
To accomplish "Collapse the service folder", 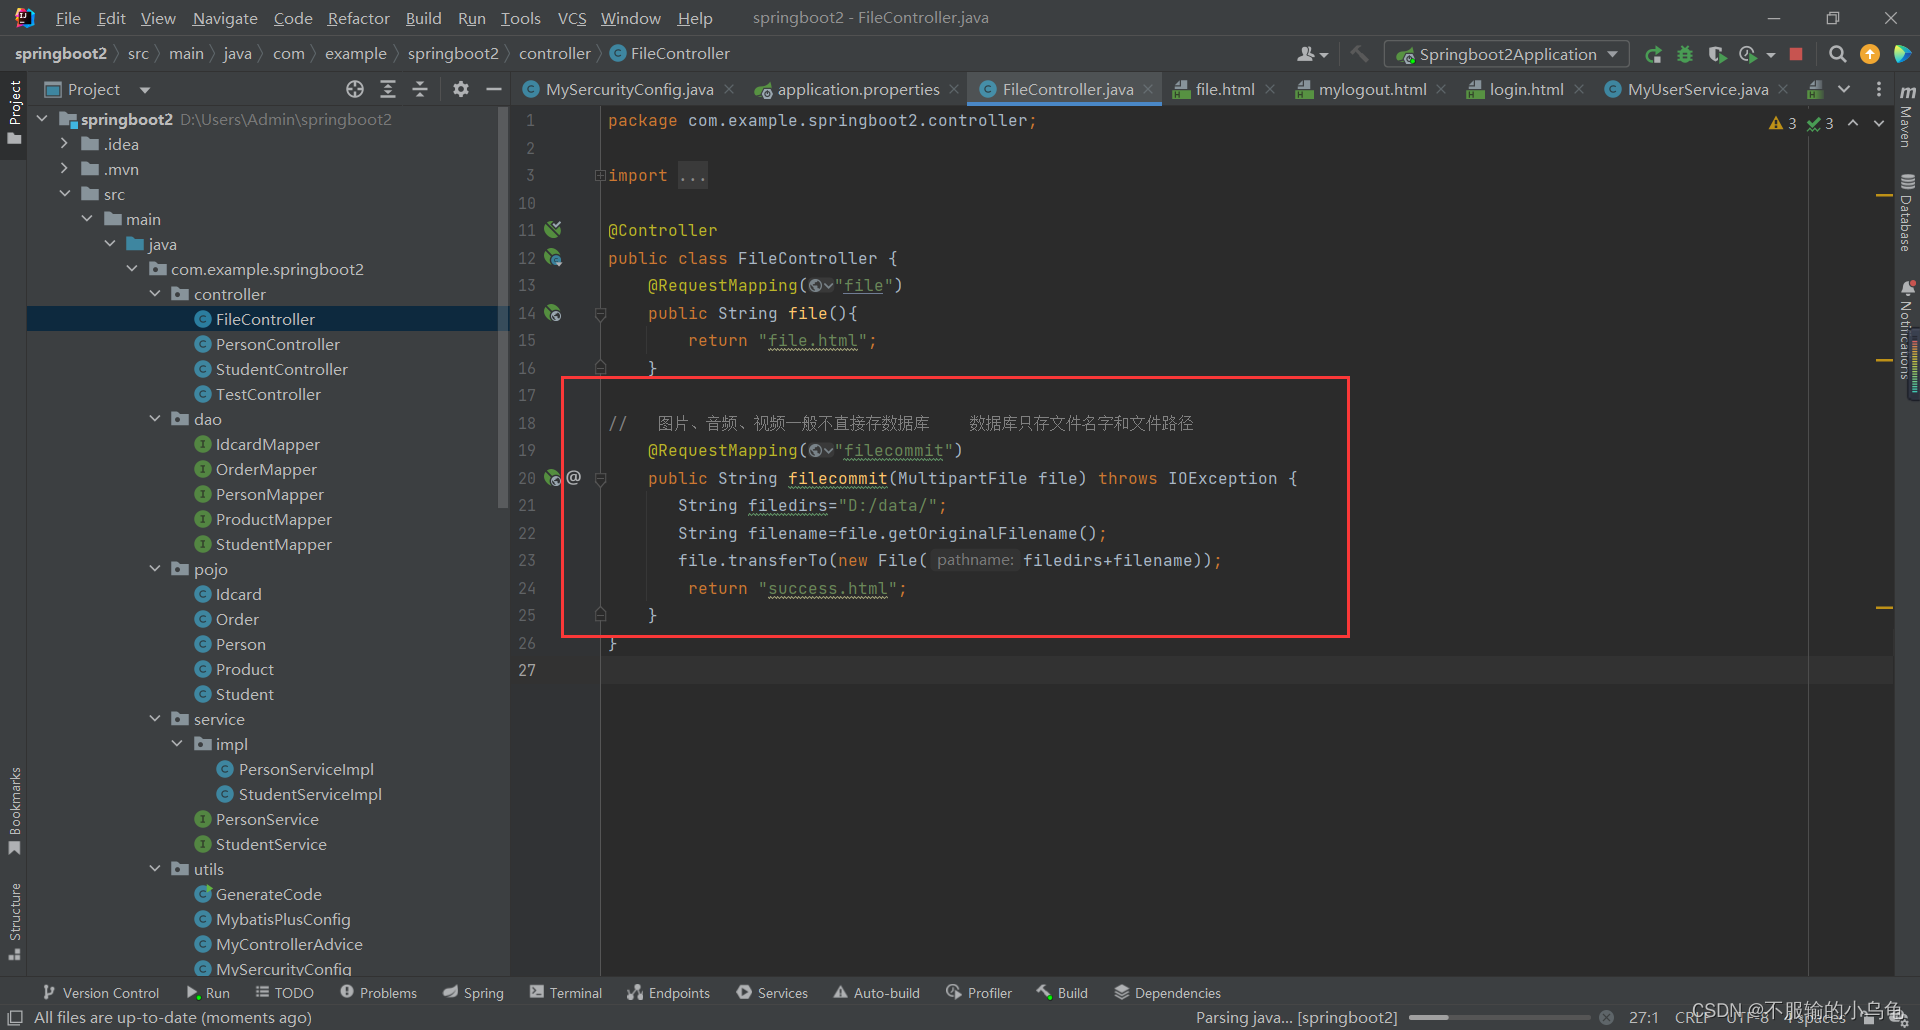I will tap(155, 719).
